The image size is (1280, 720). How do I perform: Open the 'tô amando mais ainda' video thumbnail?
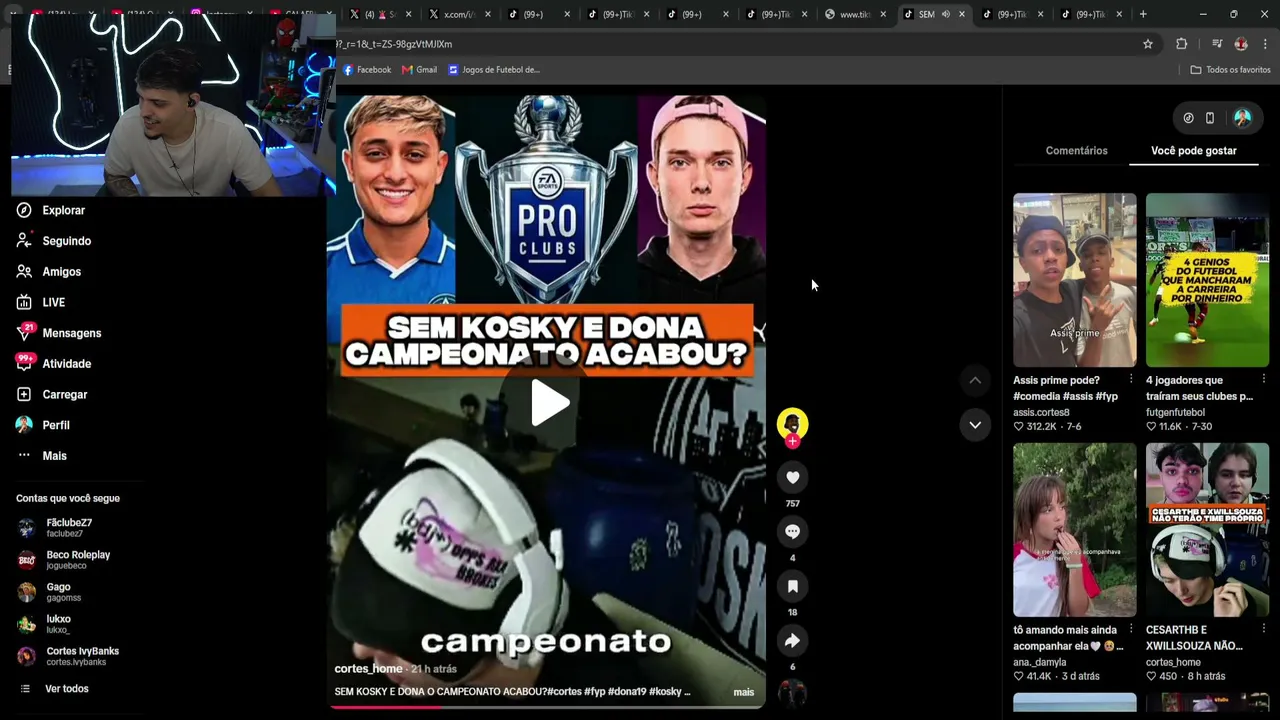pos(1075,530)
